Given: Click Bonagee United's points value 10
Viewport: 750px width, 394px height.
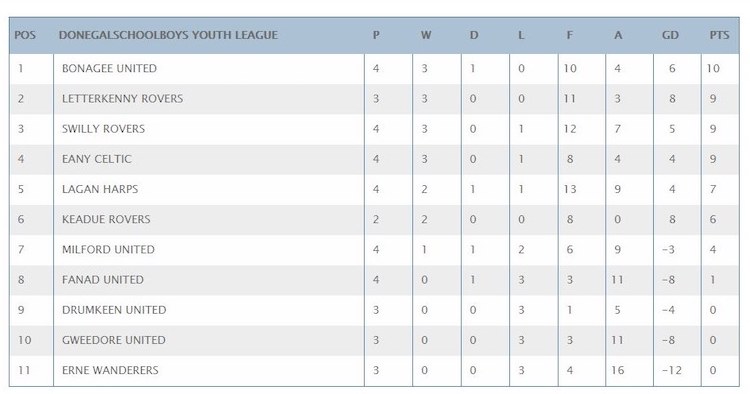Looking at the screenshot, I should (713, 68).
